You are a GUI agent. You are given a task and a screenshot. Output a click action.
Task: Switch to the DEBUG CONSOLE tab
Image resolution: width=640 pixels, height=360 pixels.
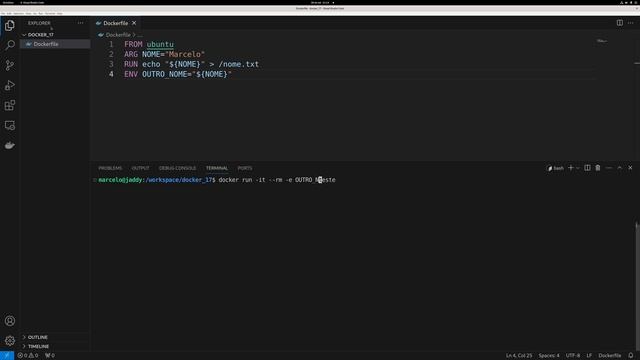(x=178, y=168)
